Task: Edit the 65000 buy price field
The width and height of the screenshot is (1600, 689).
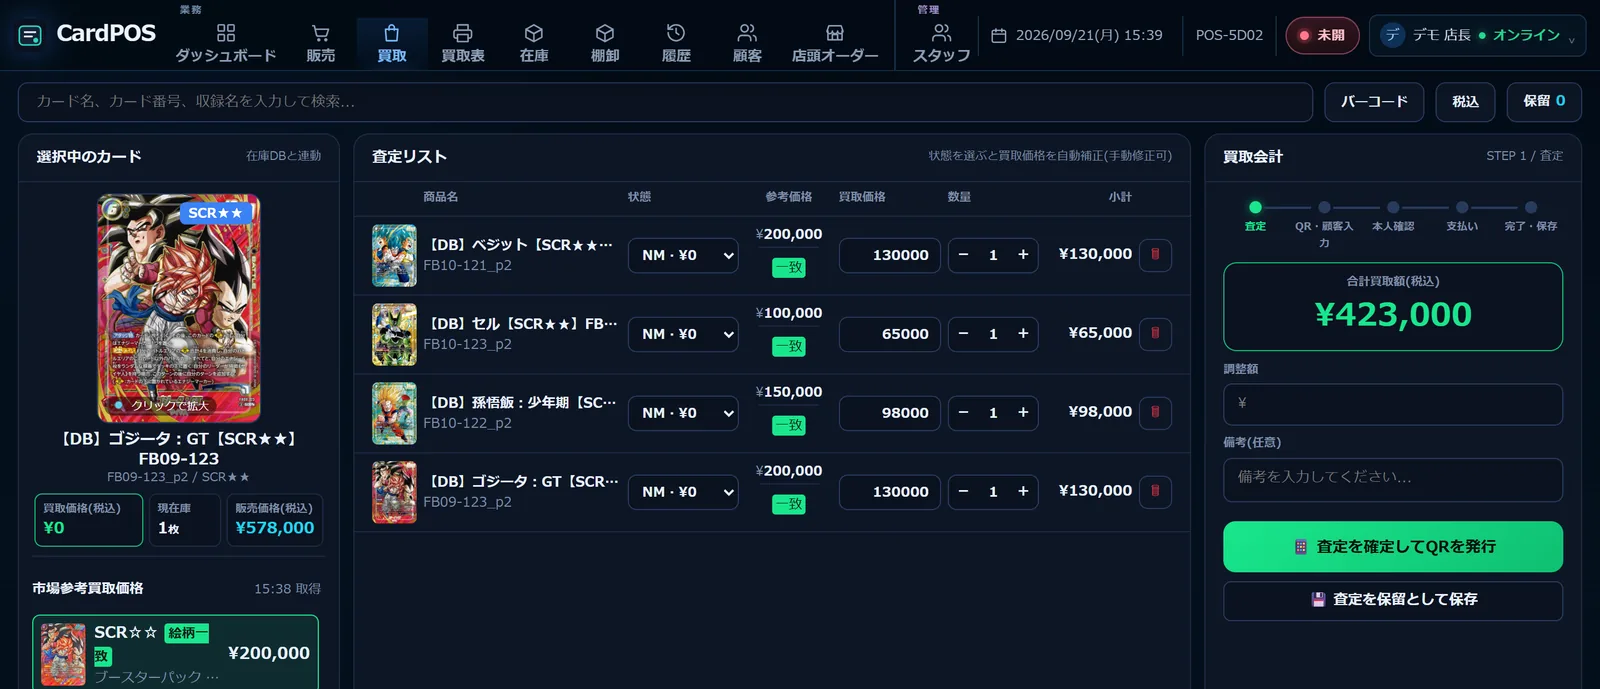Action: coord(890,334)
